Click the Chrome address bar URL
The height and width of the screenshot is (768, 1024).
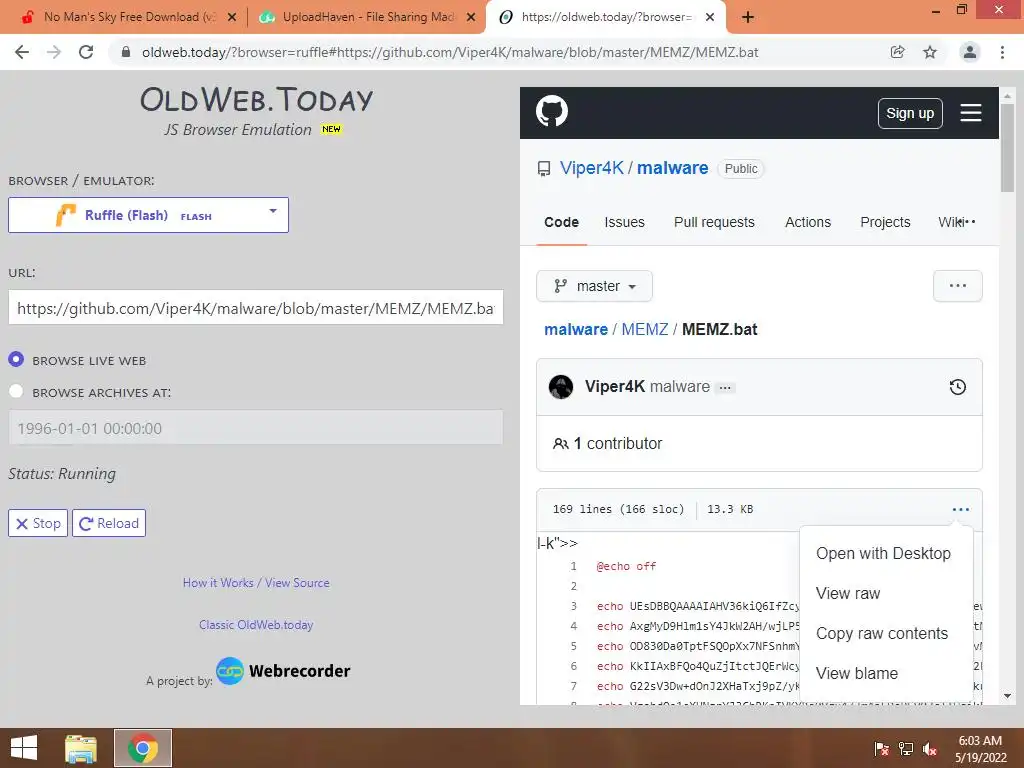[450, 52]
